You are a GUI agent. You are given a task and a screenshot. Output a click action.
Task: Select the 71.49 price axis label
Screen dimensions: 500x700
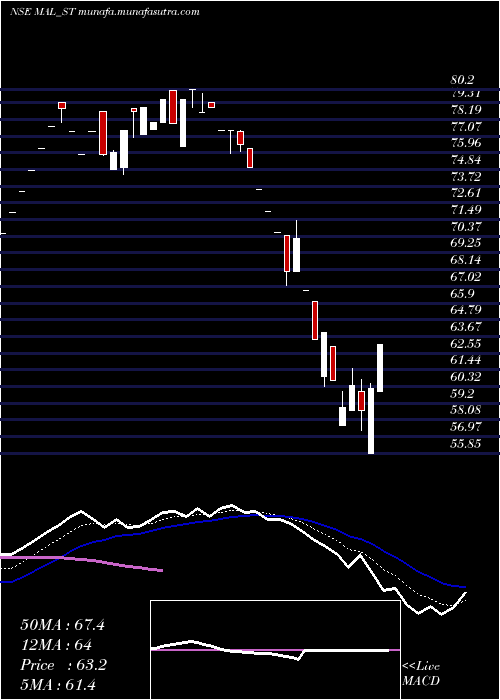pyautogui.click(x=467, y=210)
